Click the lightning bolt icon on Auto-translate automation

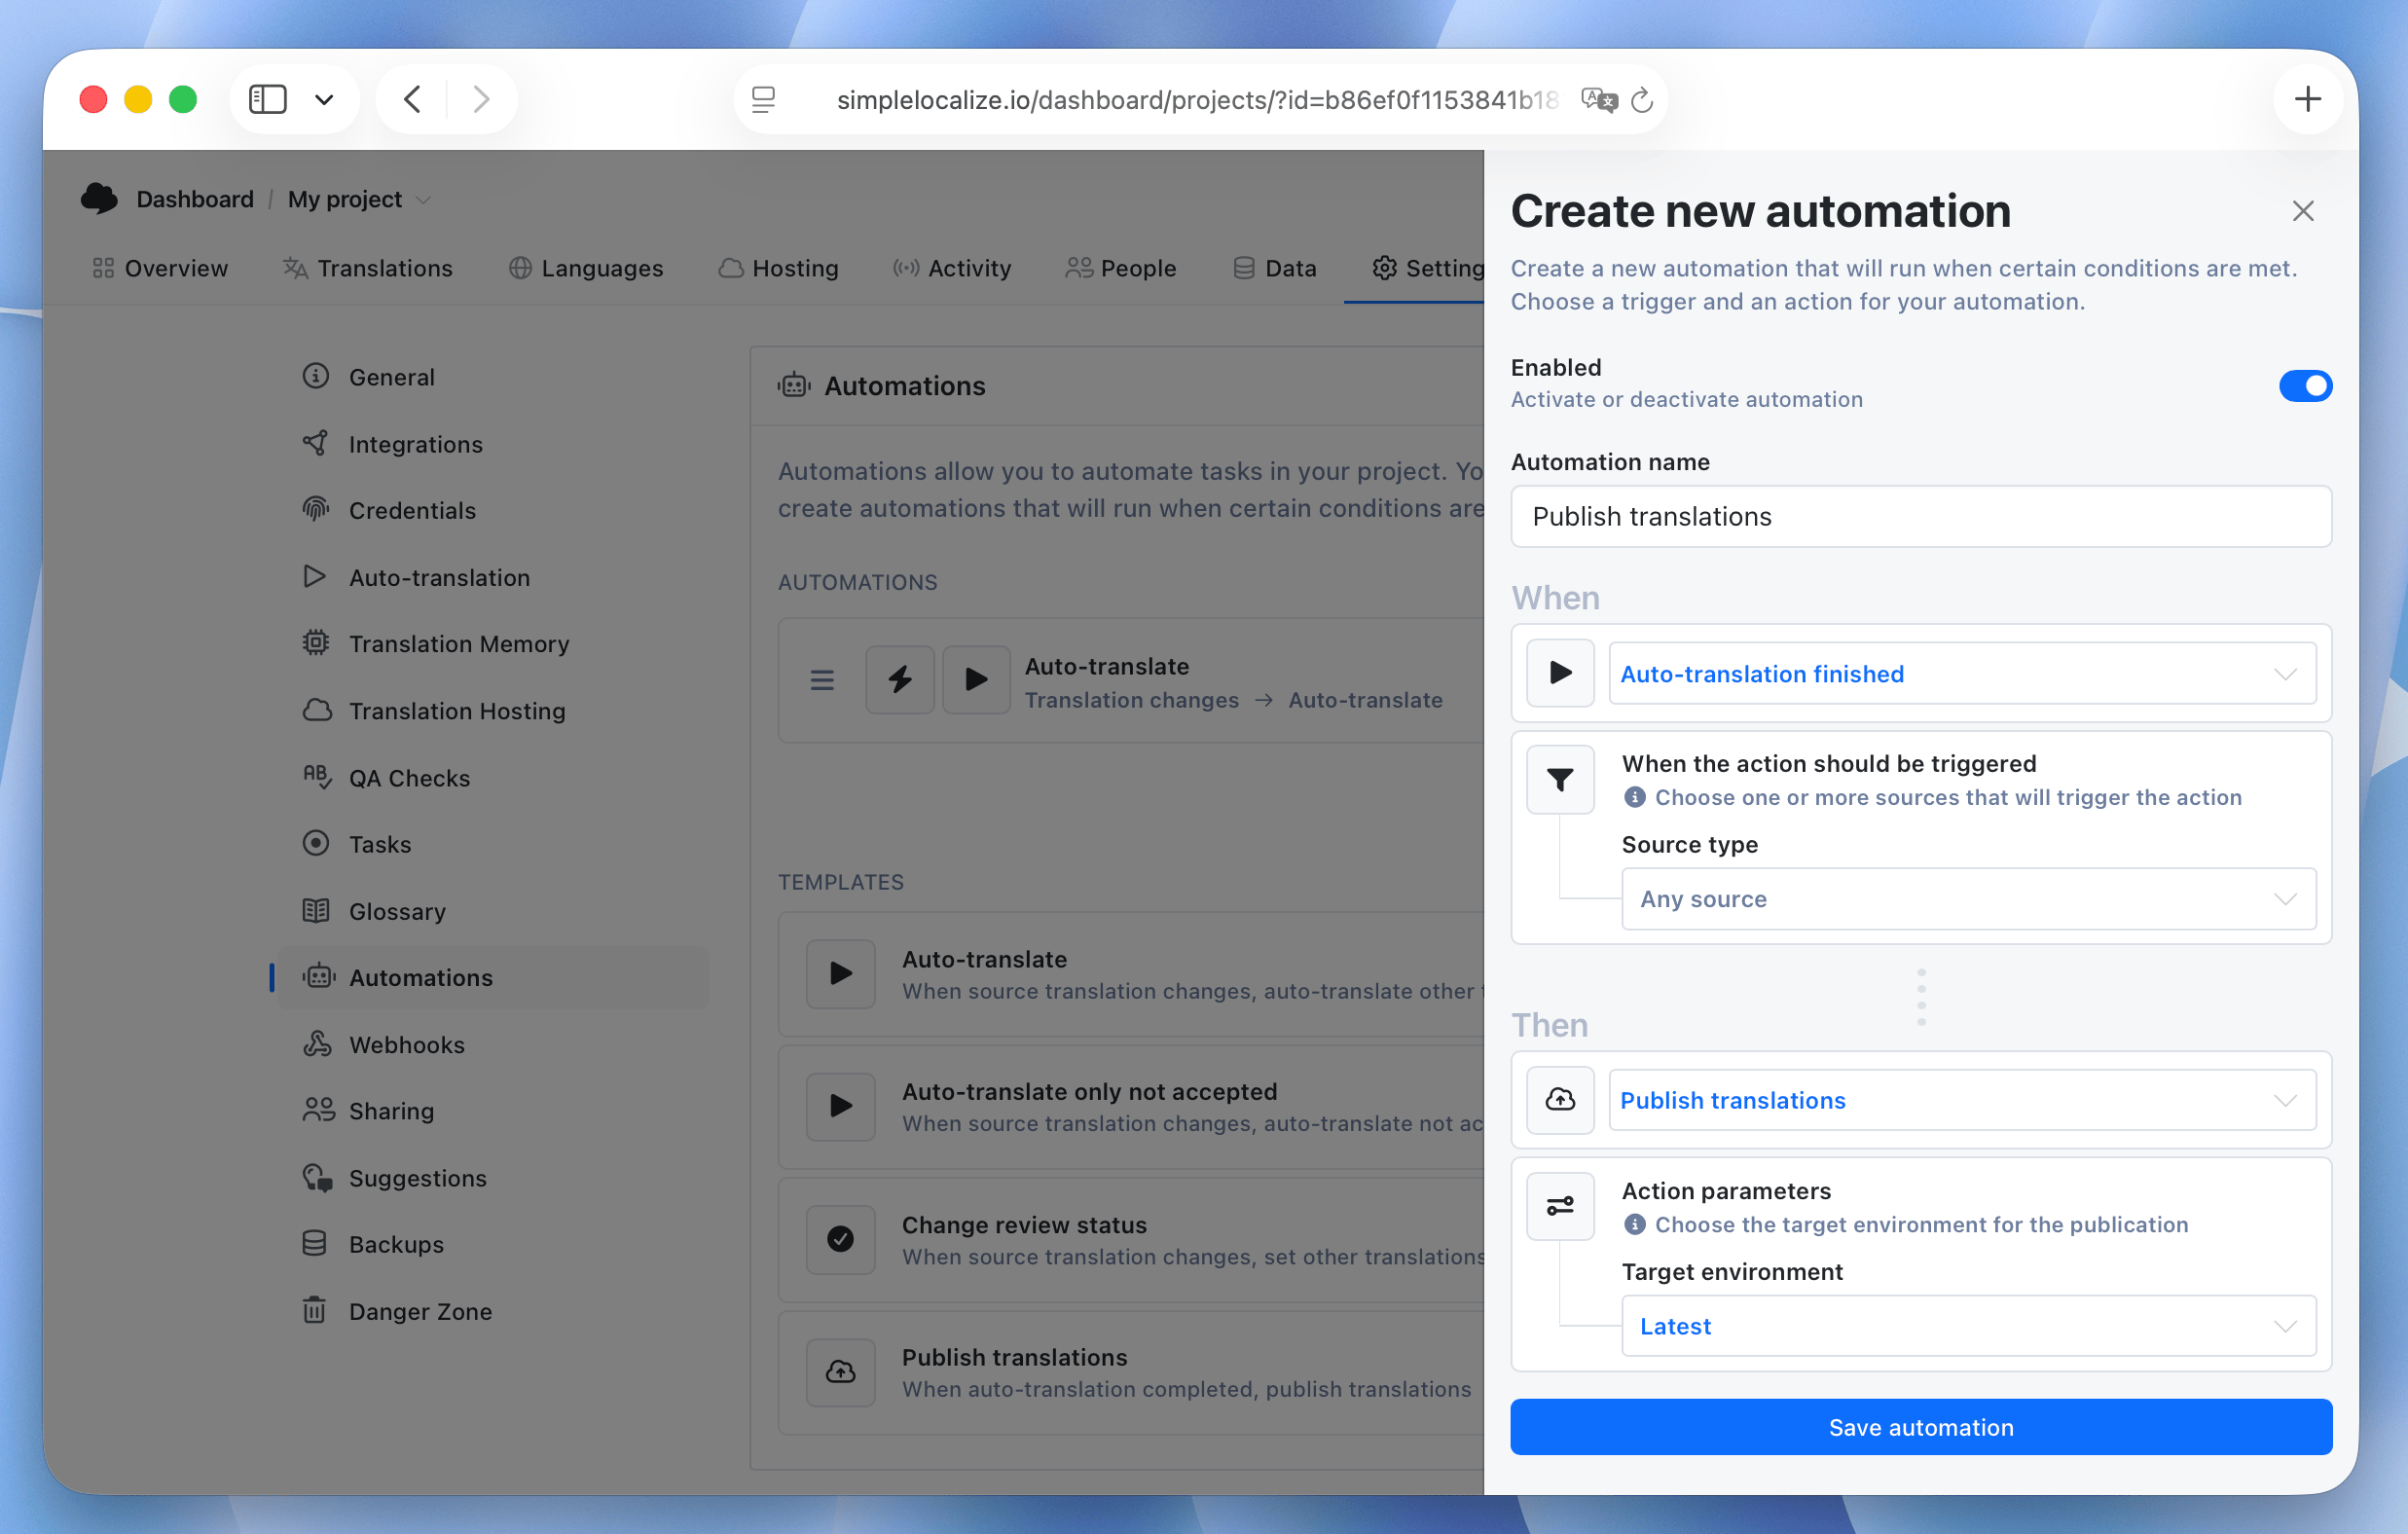pyautogui.click(x=900, y=680)
